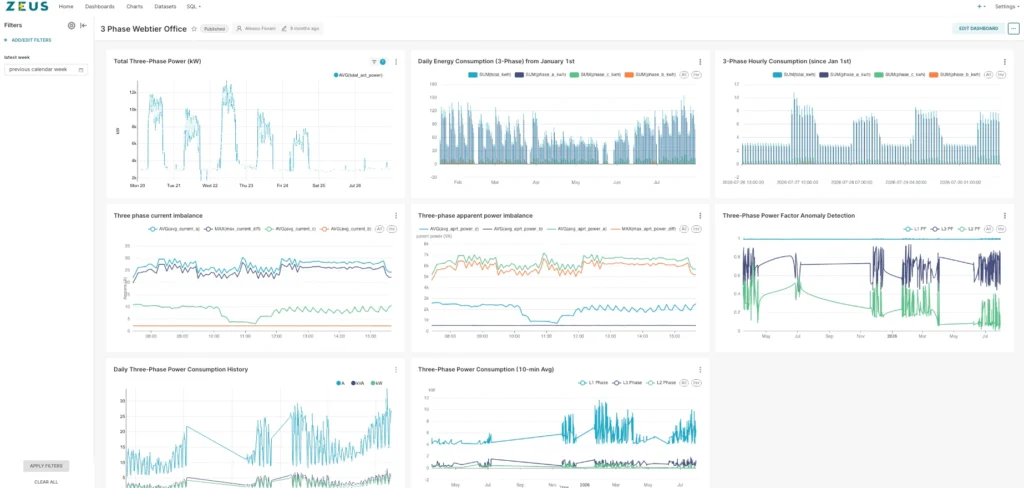1024x488 pixels.
Task: Favorite the 3 Phase Webtier Office dashboard
Action: pos(194,29)
